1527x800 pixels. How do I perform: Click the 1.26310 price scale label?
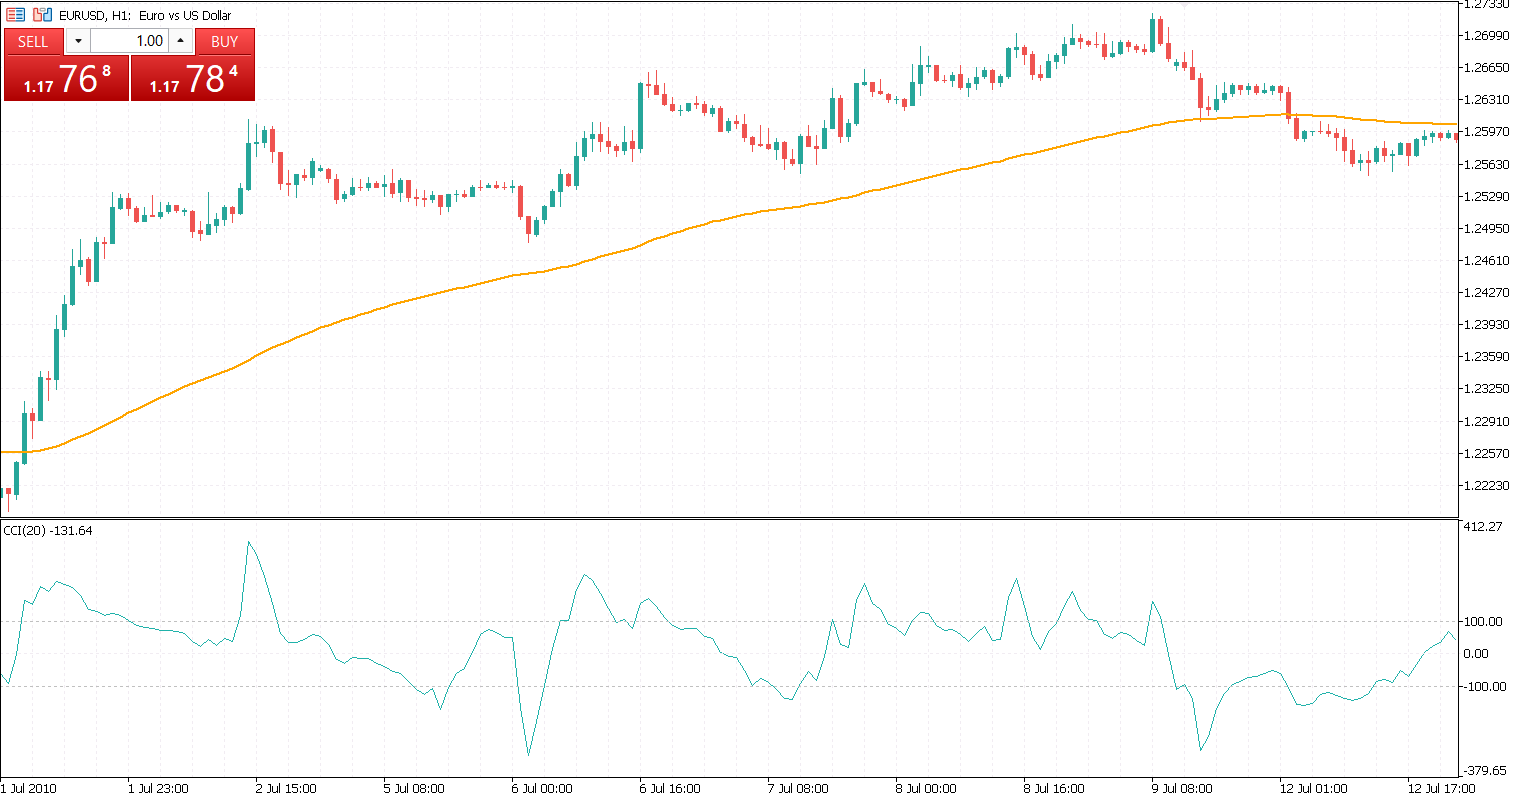[x=1488, y=99]
